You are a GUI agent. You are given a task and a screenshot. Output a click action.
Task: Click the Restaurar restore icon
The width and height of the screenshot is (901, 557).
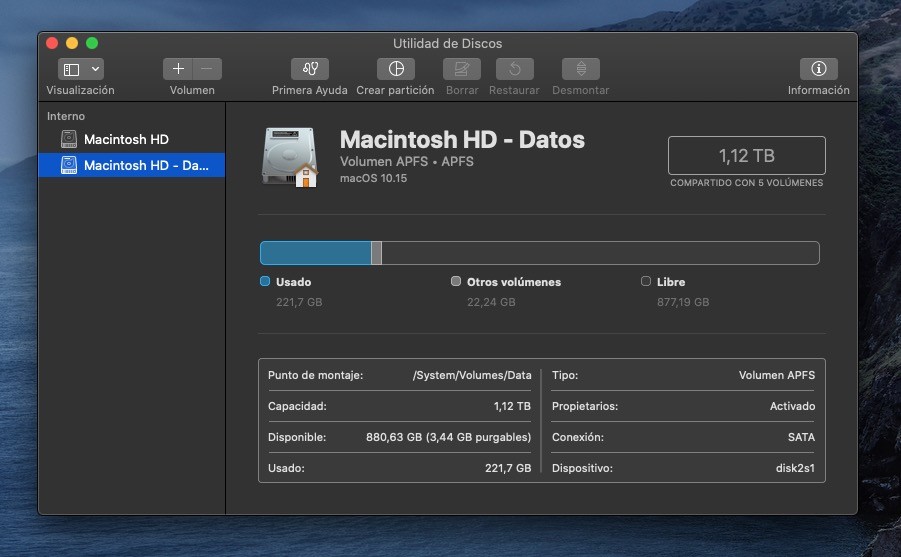515,69
